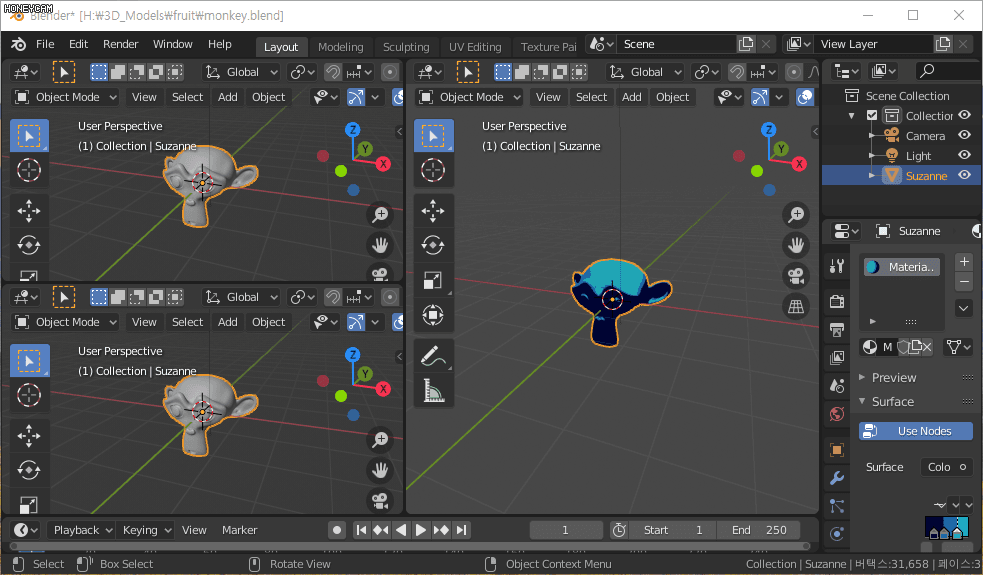Viewport: 983px width, 575px height.
Task: Open the World properties globe tab
Action: [837, 414]
